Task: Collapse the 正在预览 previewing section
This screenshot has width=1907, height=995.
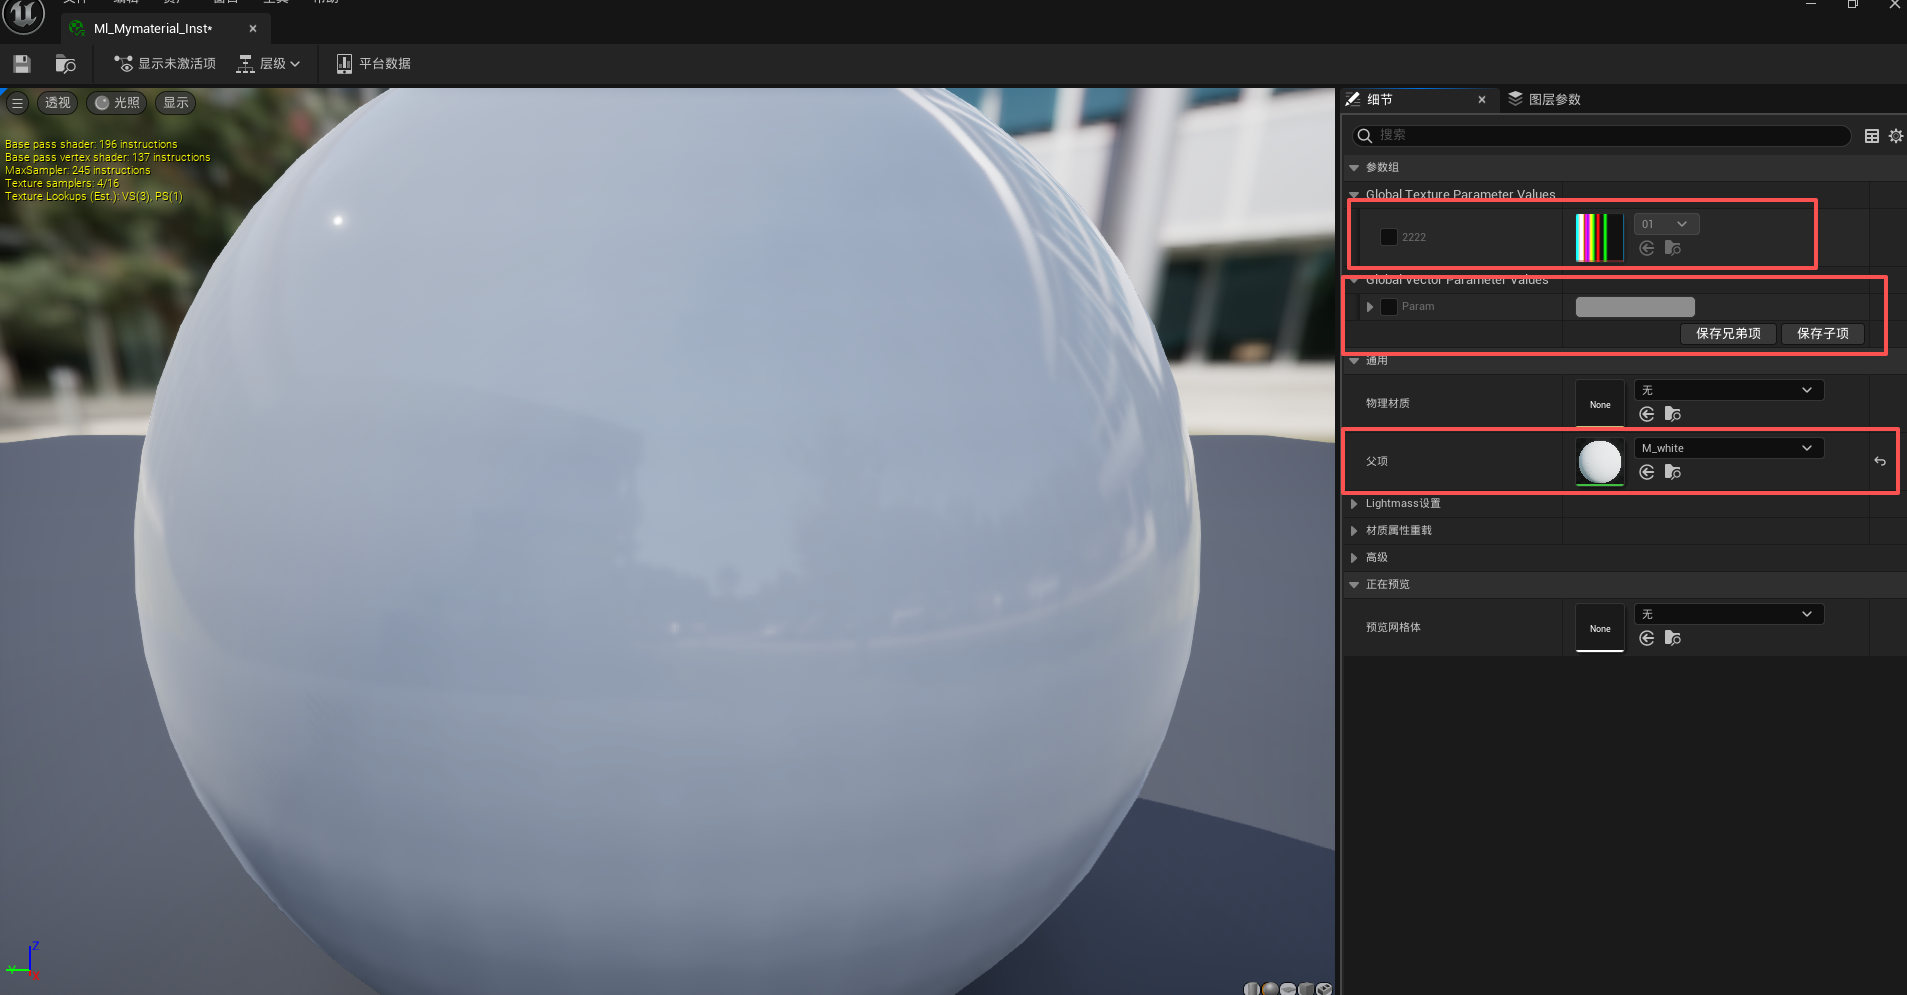Action: pos(1354,585)
